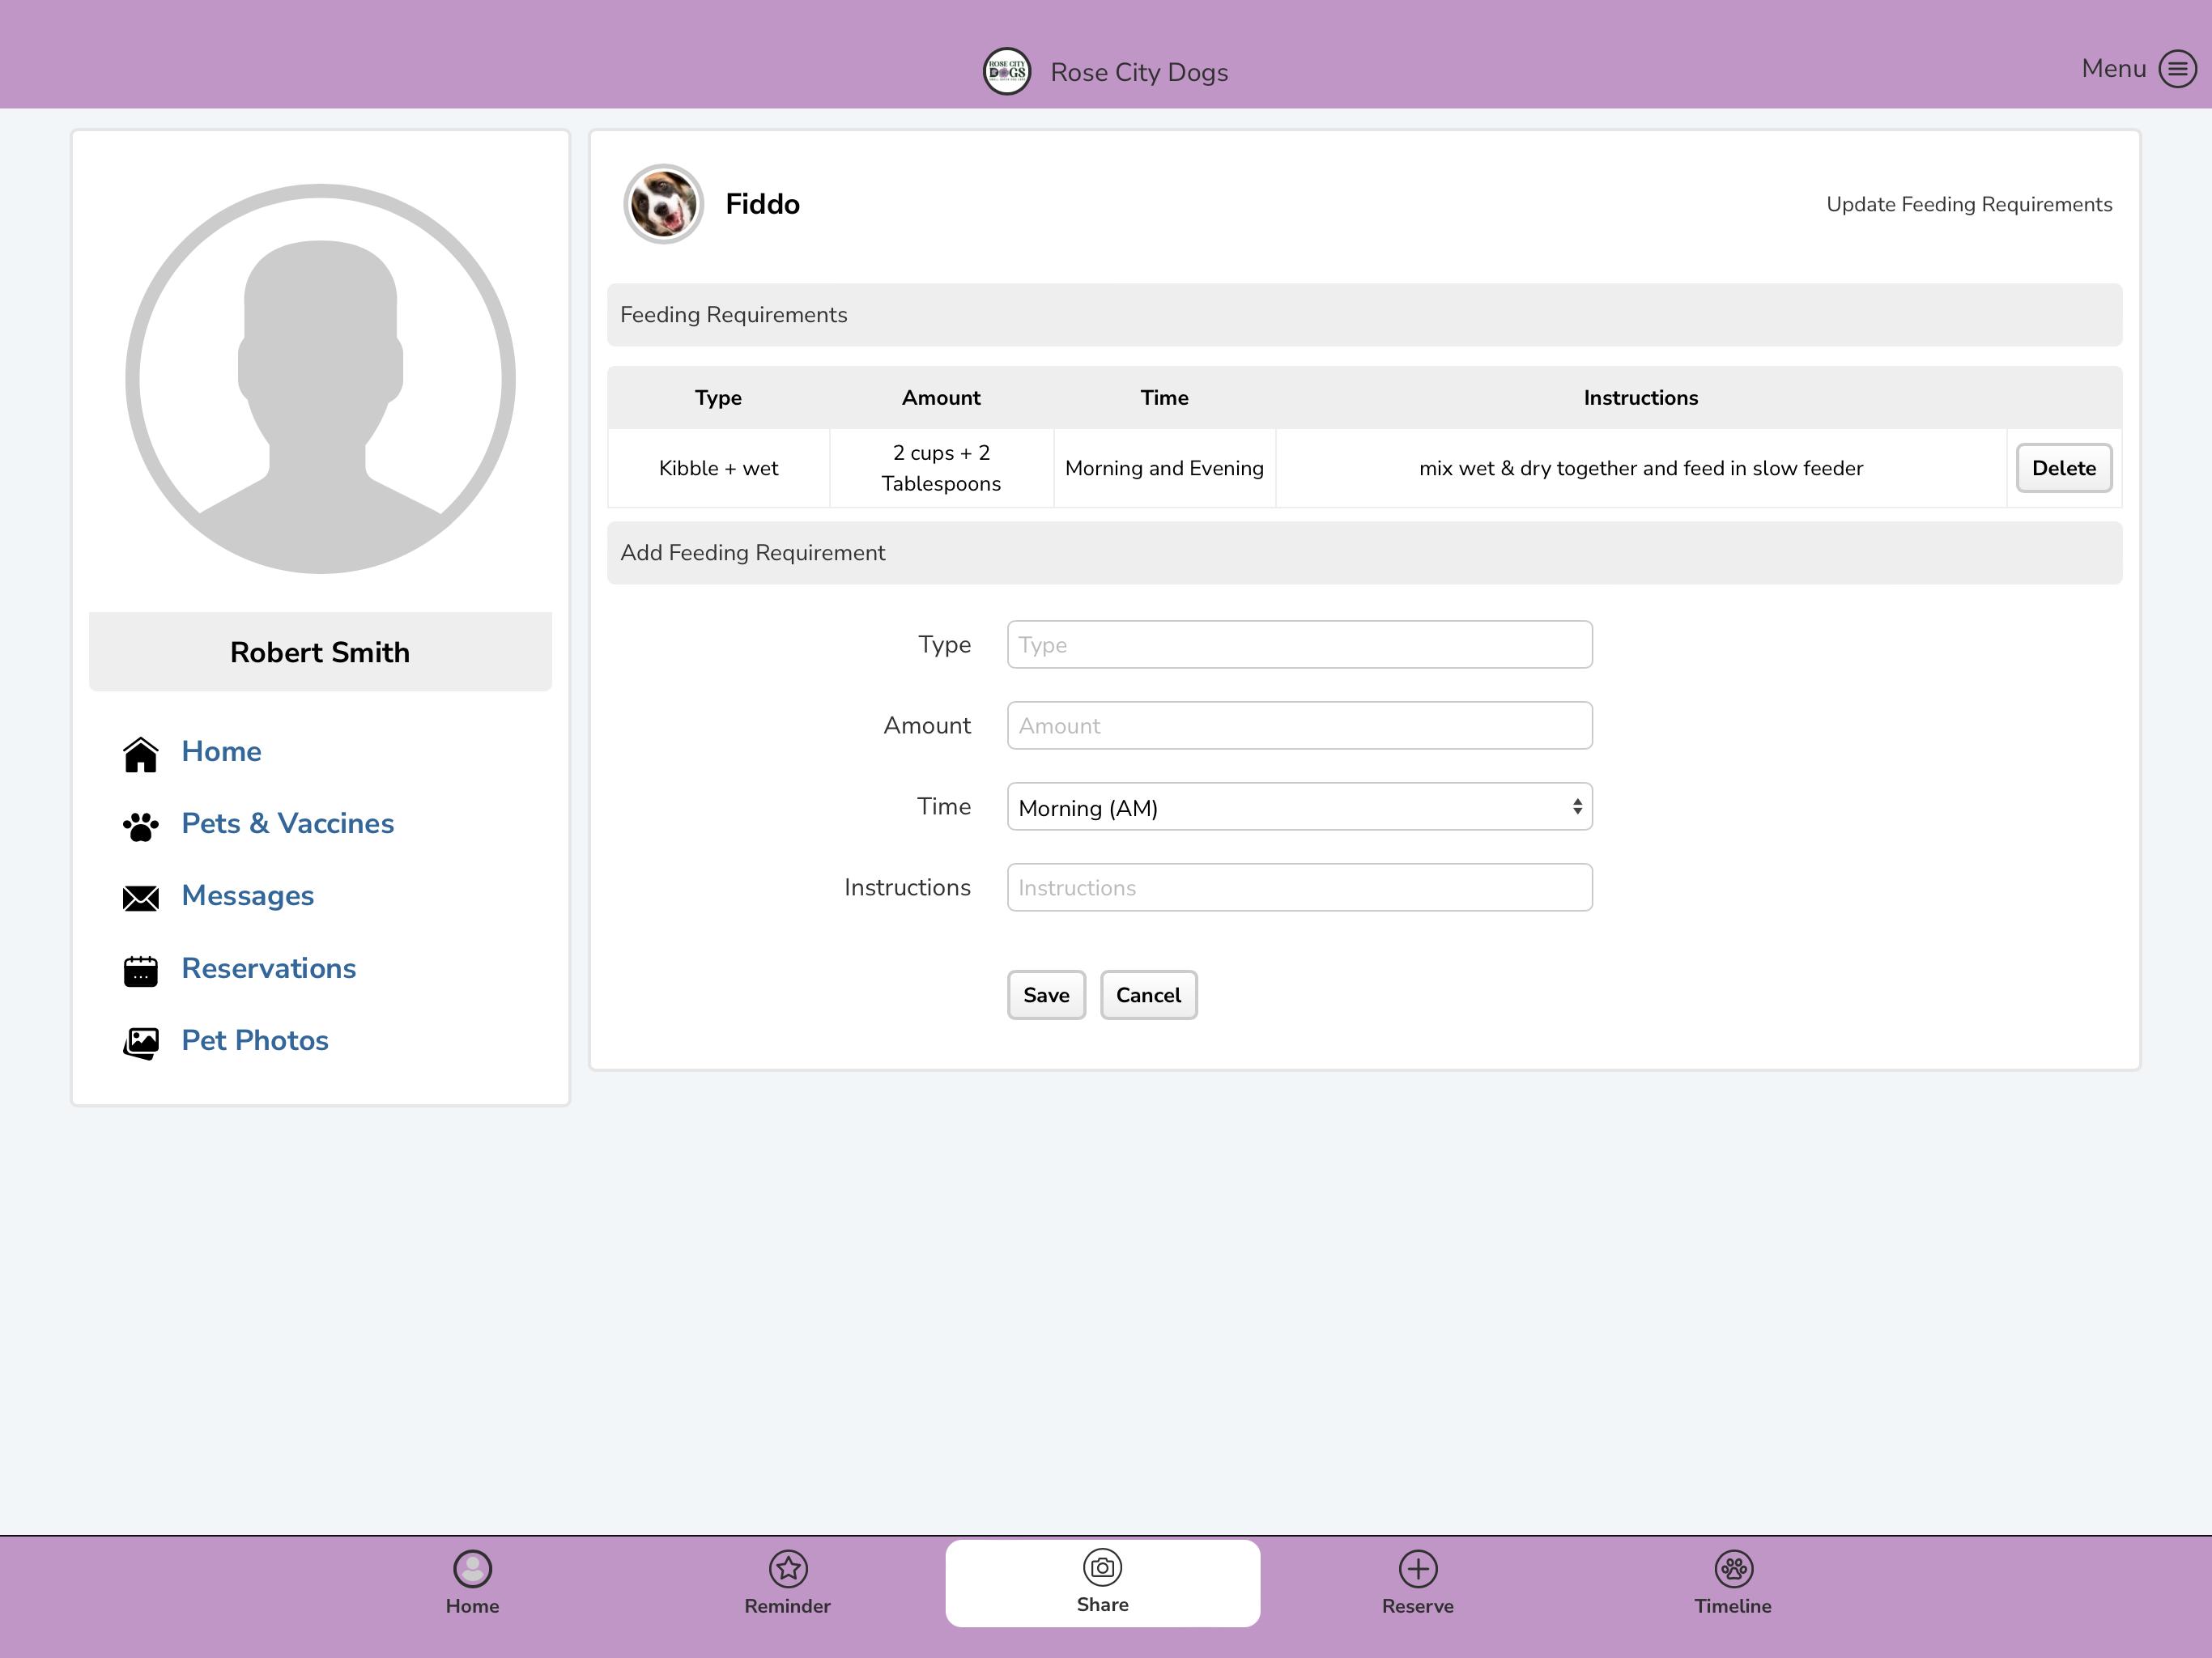Viewport: 2212px width, 1658px height.
Task: Tap the Reminder star icon
Action: [x=788, y=1569]
